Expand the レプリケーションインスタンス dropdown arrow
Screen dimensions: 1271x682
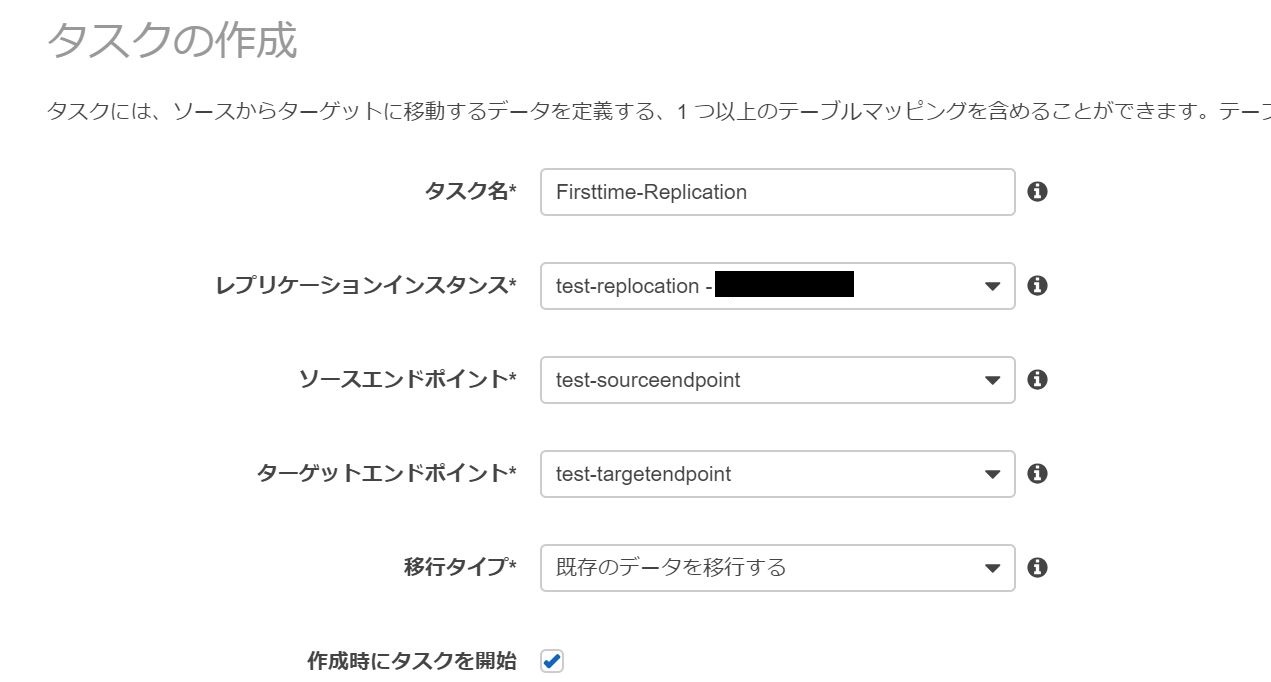pos(992,286)
